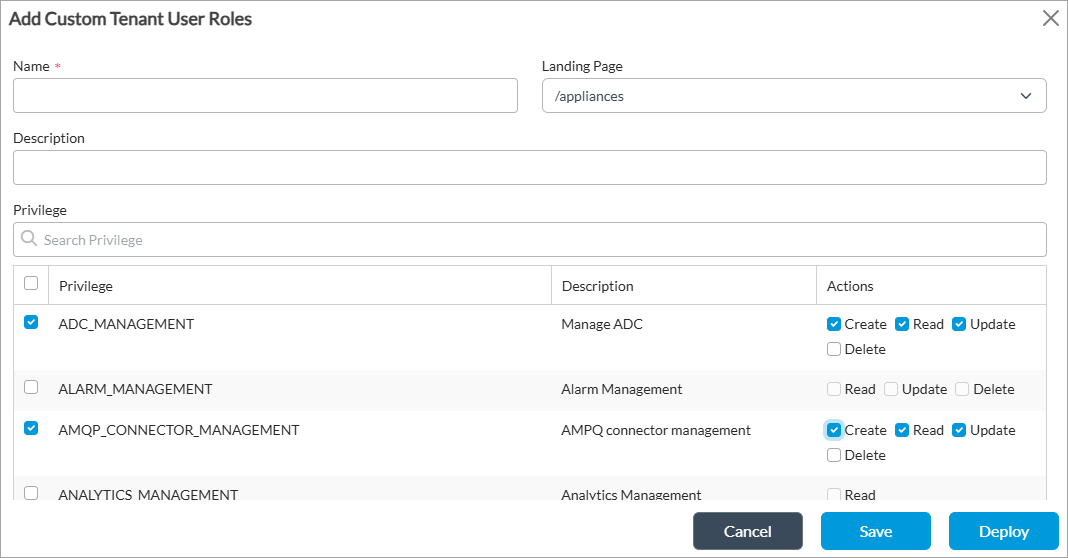
Task: Disable Create action for ADC_MANAGEMENT
Action: click(x=834, y=324)
